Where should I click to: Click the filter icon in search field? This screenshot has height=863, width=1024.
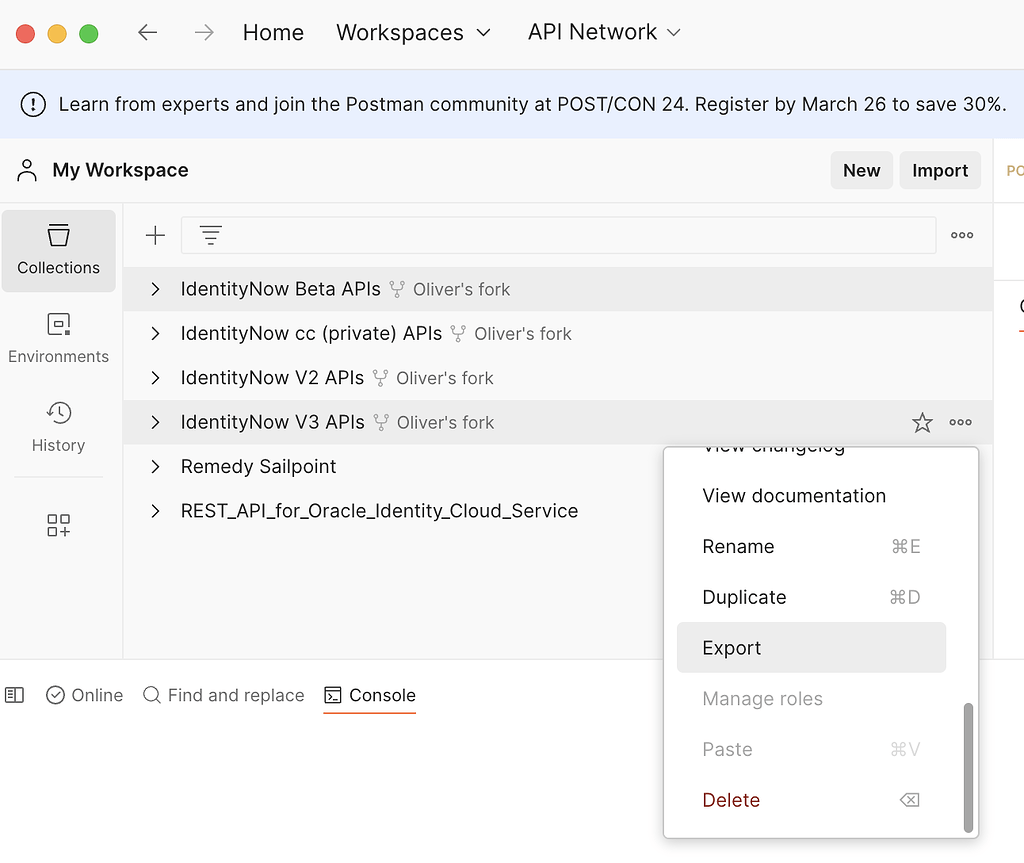210,235
